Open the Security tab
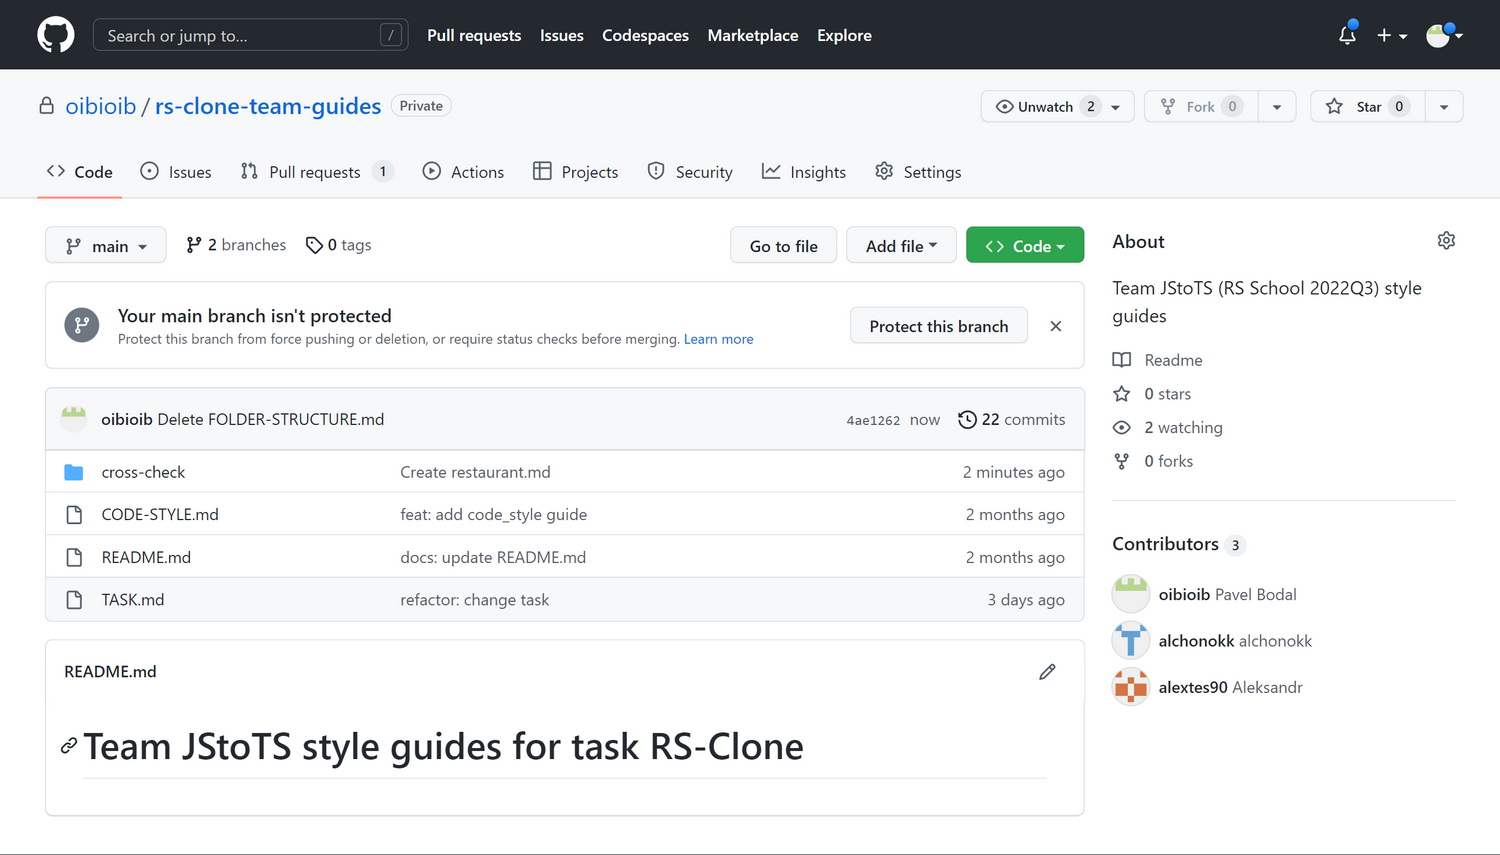1500x855 pixels. 690,172
